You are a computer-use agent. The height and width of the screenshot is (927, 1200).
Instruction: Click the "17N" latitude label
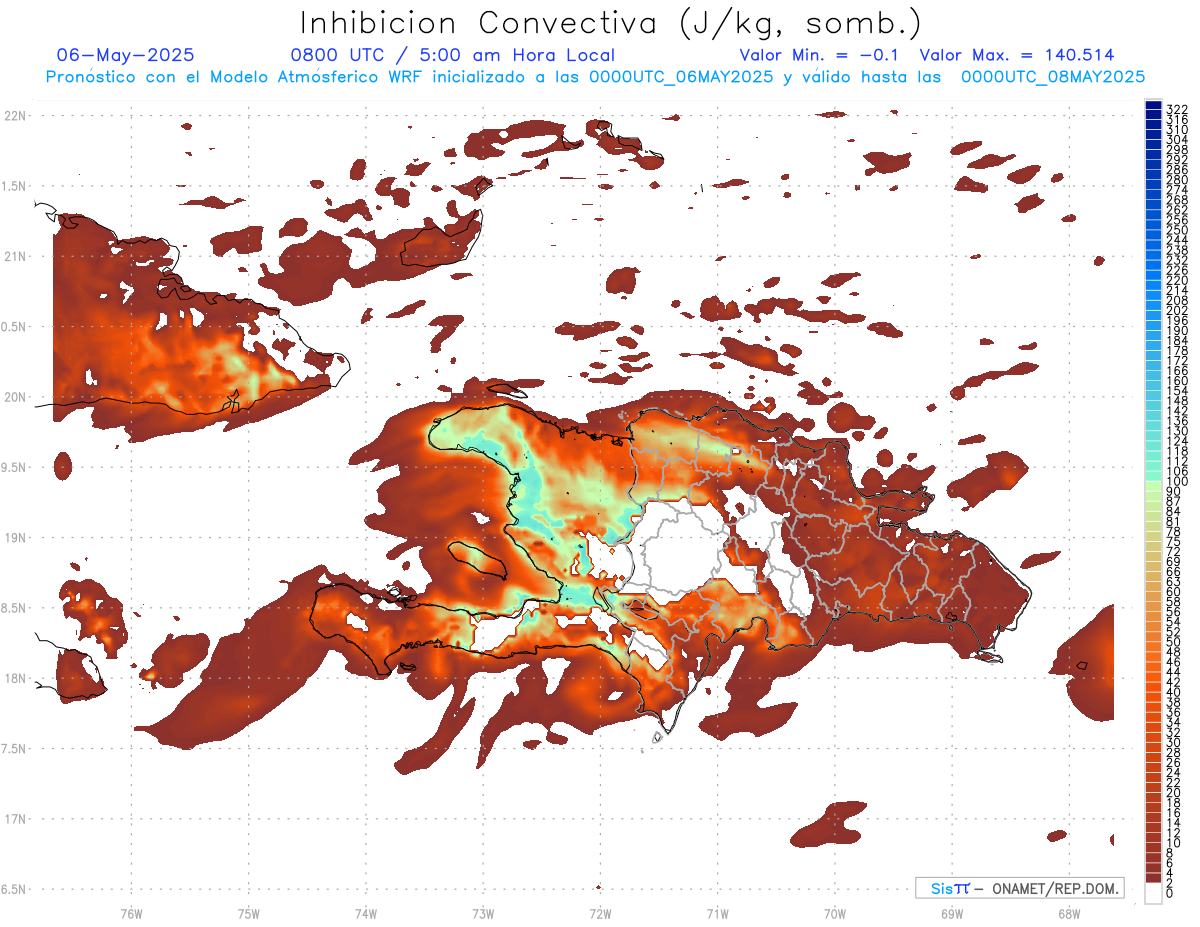coord(14,819)
